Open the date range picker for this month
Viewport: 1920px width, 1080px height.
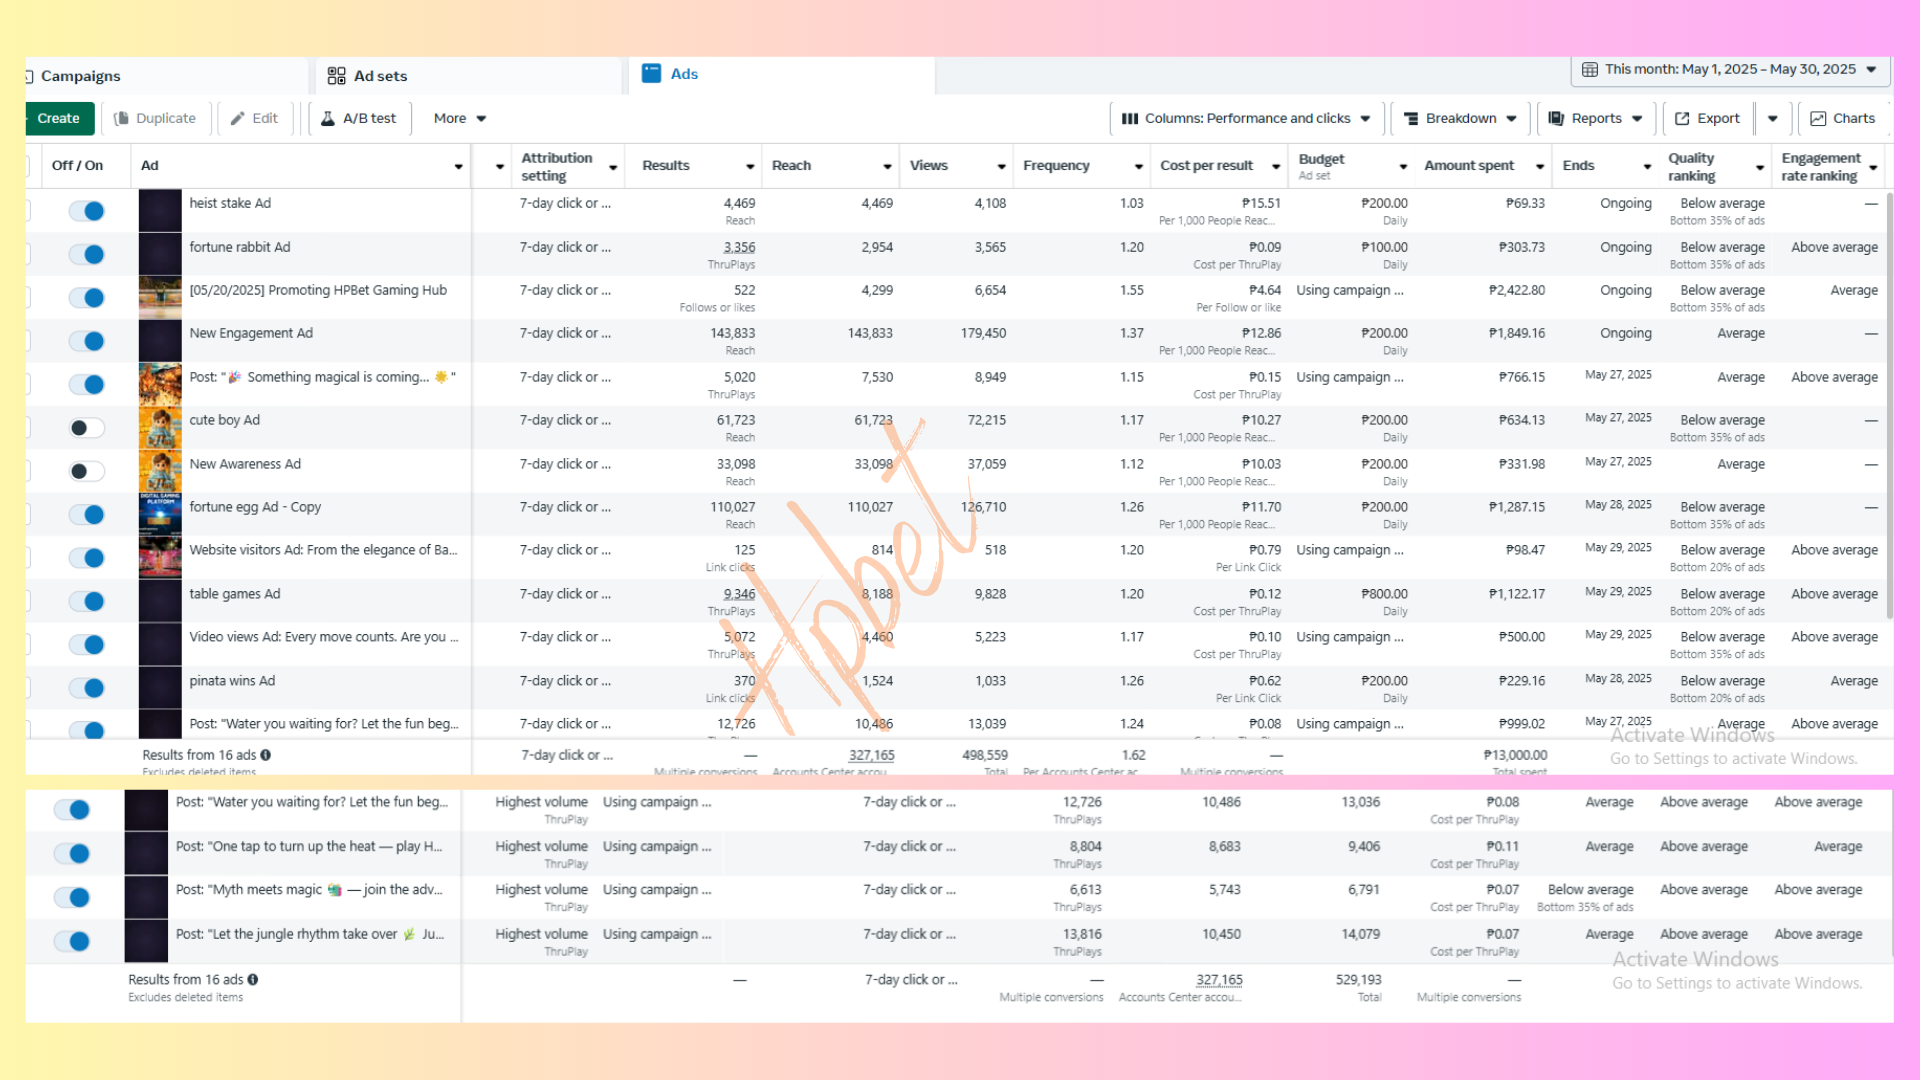(1730, 69)
